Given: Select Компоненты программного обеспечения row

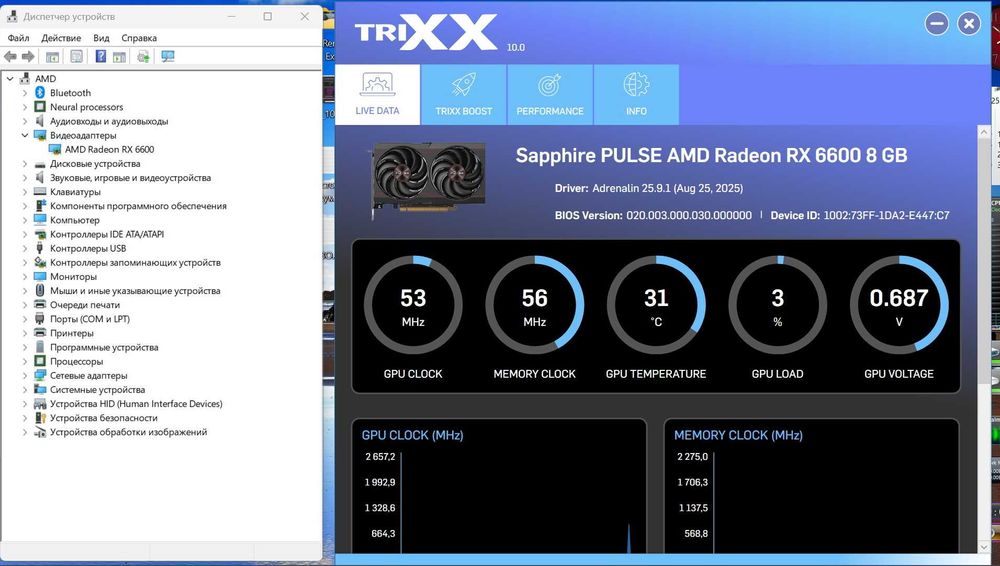Looking at the screenshot, I should click(x=138, y=205).
